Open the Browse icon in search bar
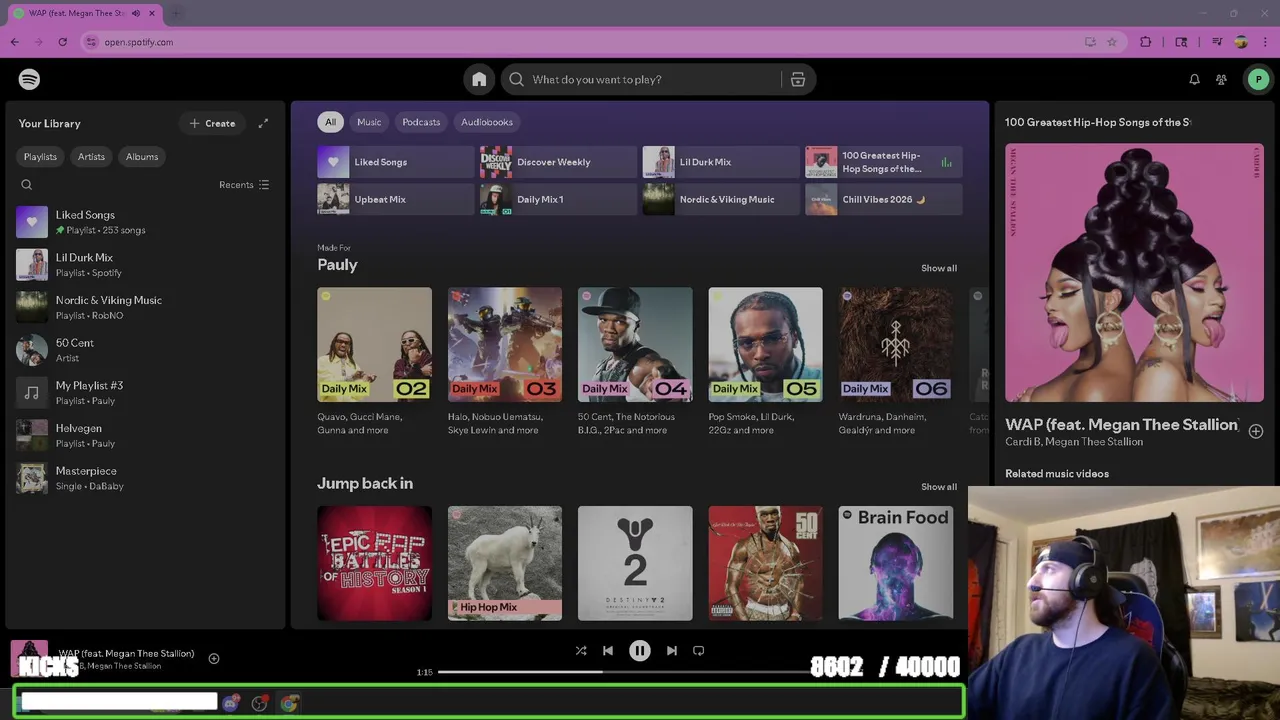 point(798,79)
